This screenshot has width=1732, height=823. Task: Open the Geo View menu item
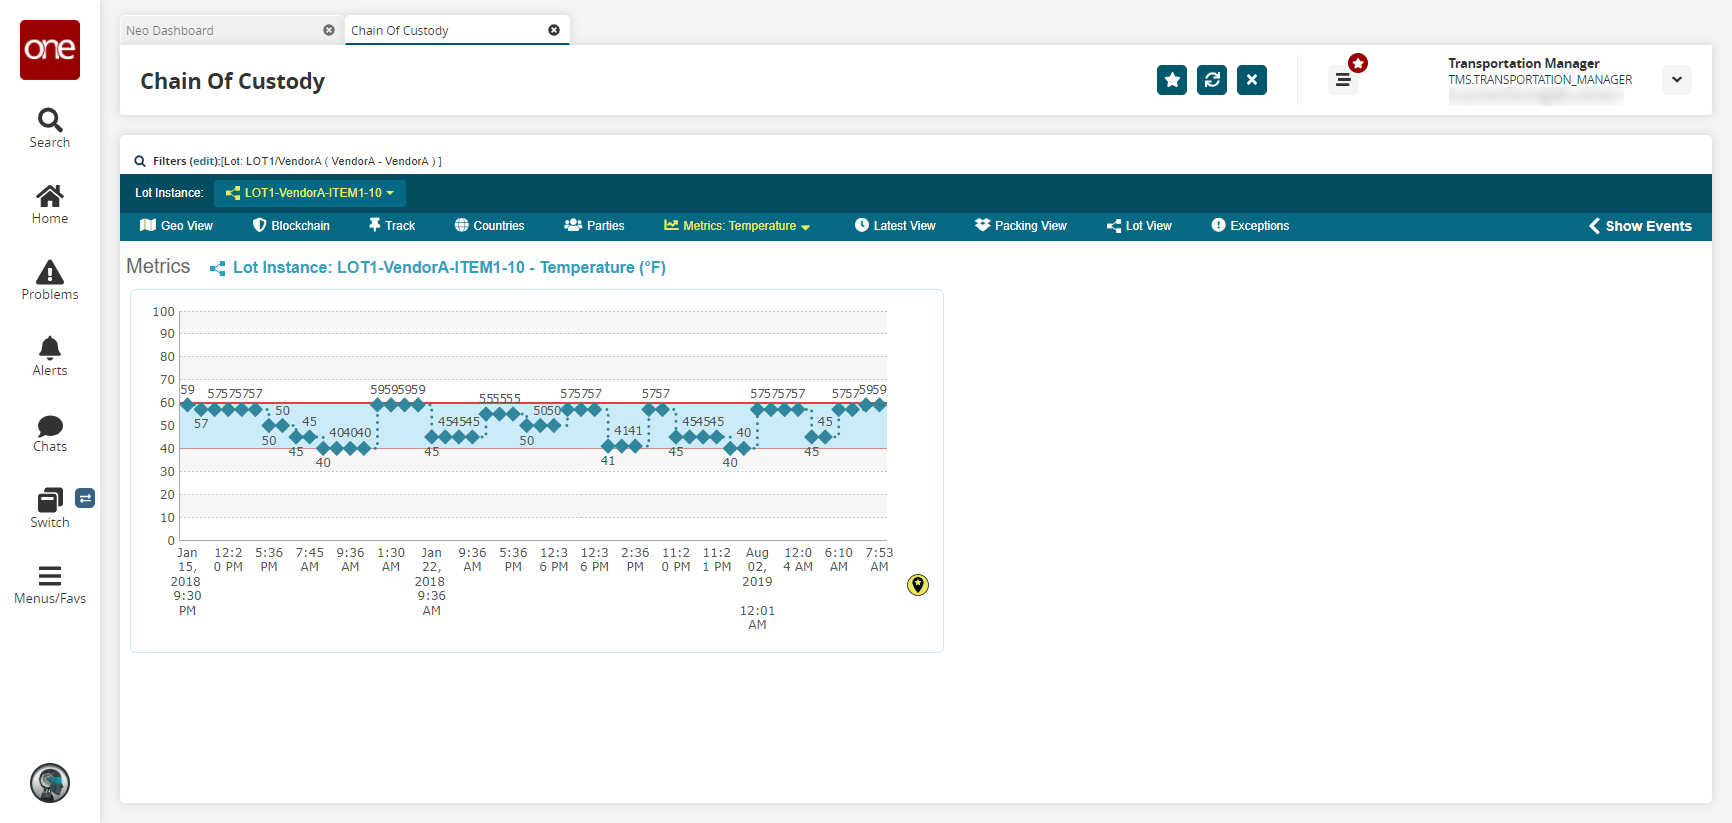coord(177,226)
